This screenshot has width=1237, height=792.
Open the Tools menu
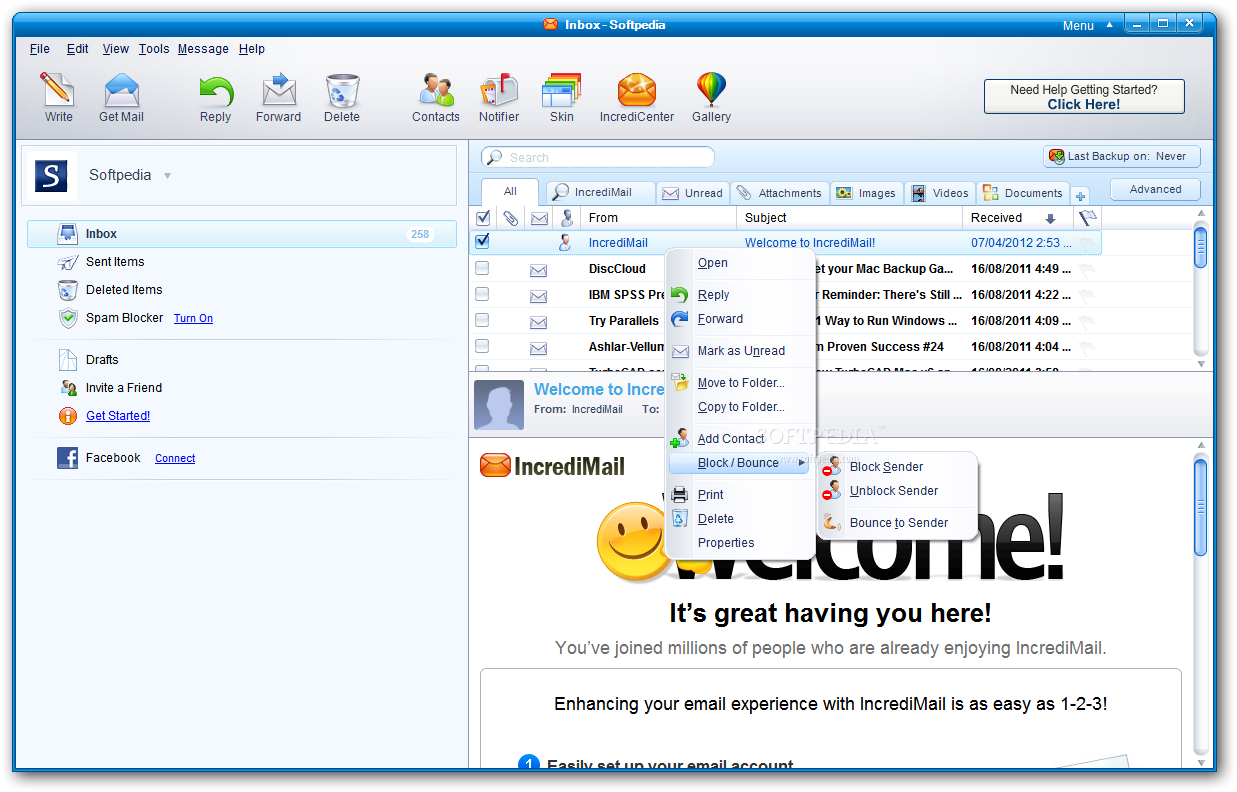click(x=154, y=49)
